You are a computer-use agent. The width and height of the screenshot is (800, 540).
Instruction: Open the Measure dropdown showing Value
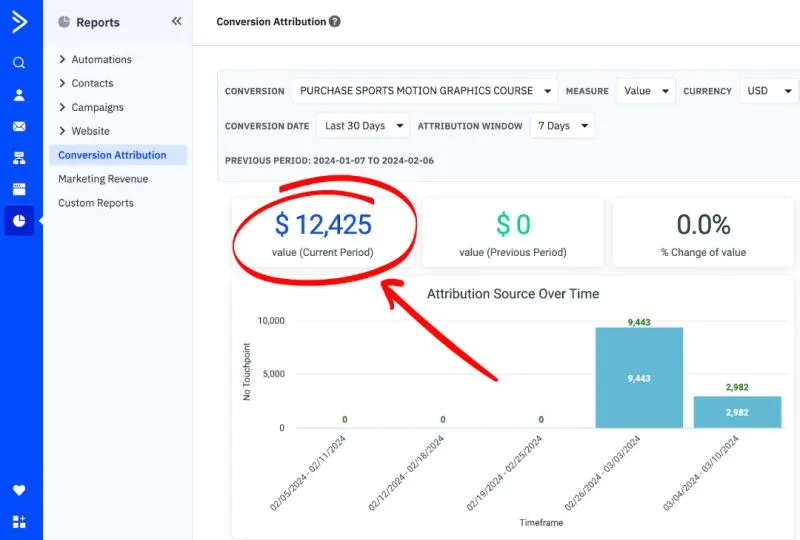pos(645,91)
